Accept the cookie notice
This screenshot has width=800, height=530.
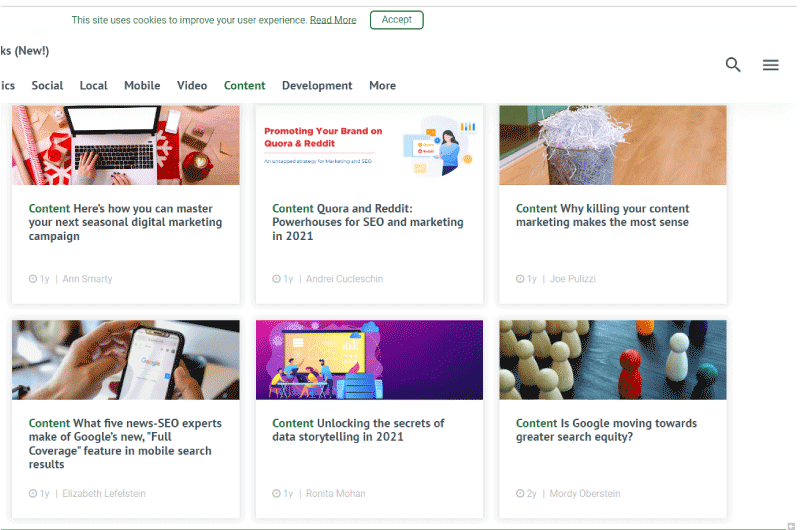(x=396, y=20)
